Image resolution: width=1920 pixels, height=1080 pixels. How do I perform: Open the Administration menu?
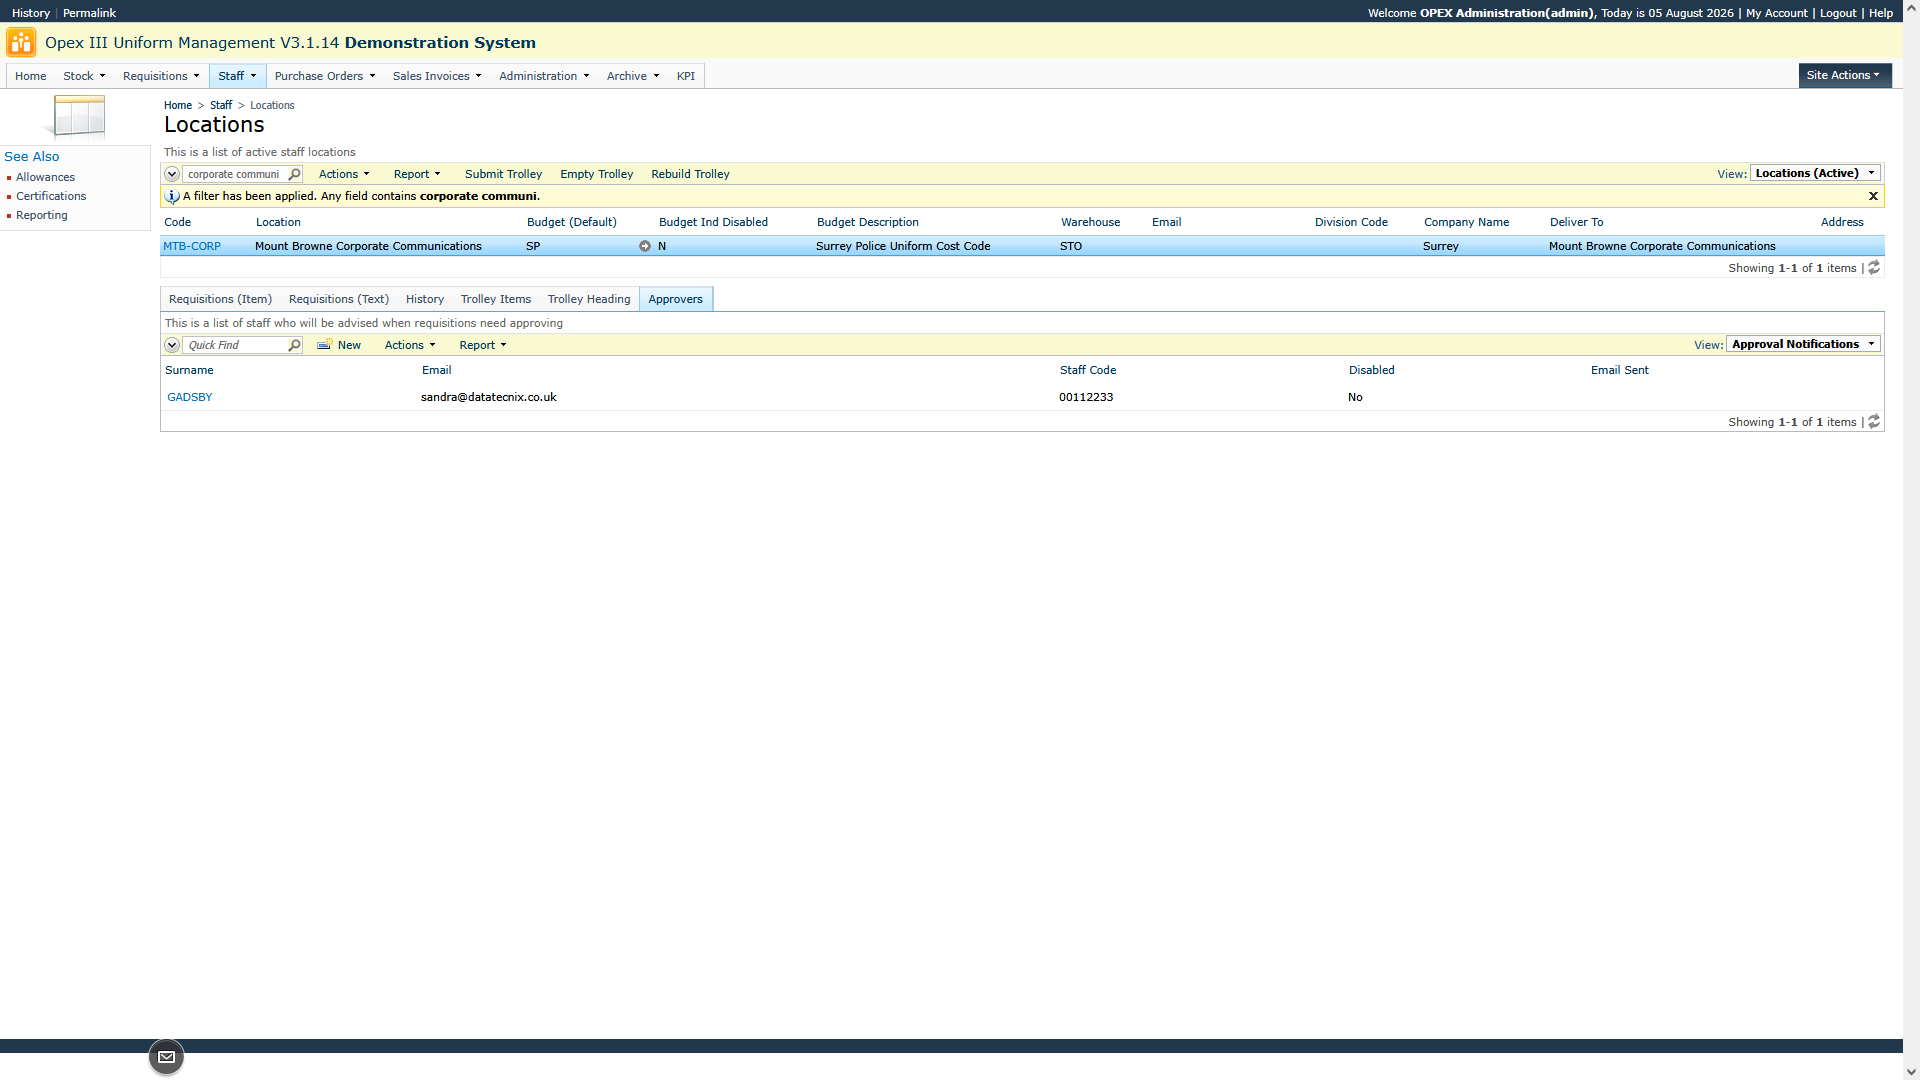click(x=544, y=76)
